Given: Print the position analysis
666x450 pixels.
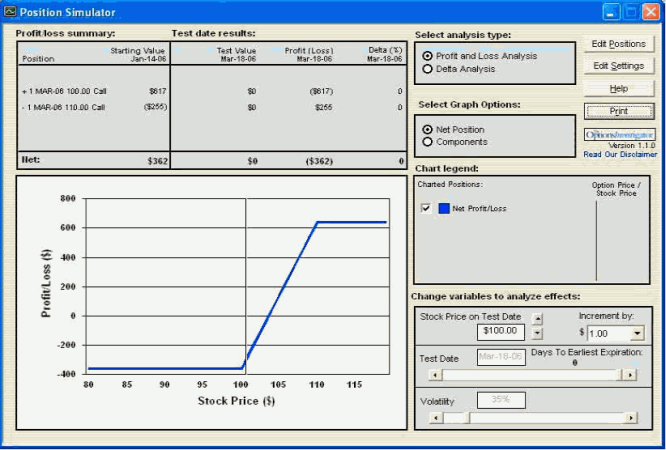Looking at the screenshot, I should point(619,111).
